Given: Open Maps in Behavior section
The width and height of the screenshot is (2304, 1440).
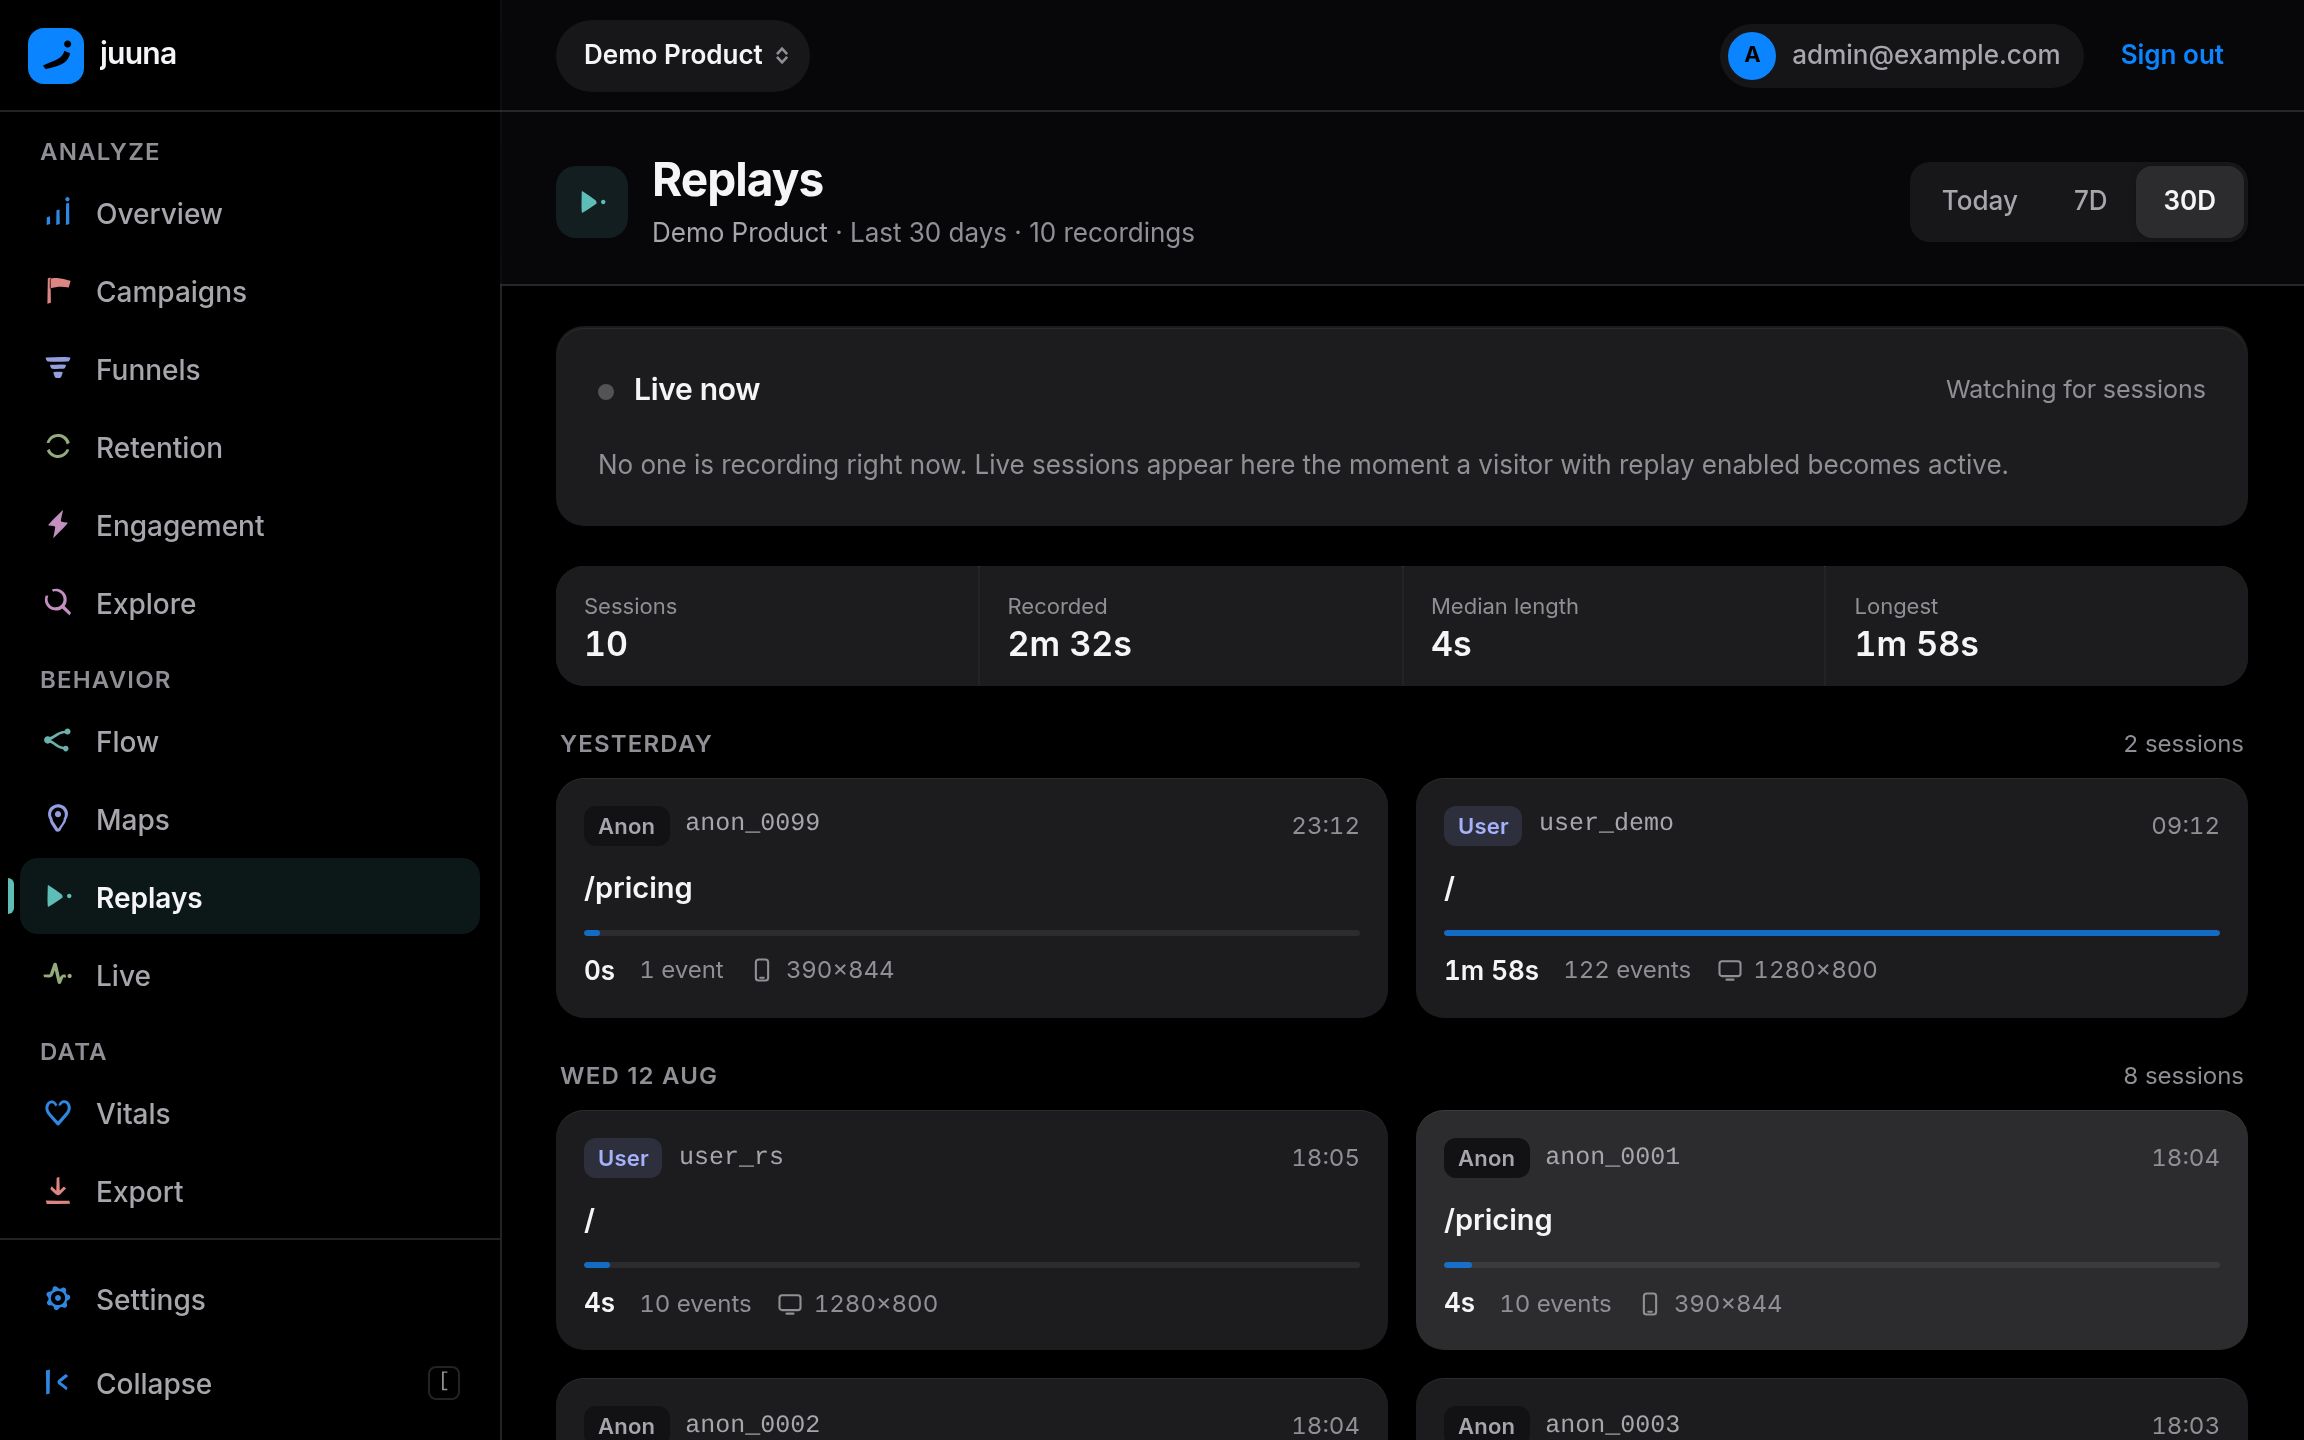Looking at the screenshot, I should (x=250, y=819).
